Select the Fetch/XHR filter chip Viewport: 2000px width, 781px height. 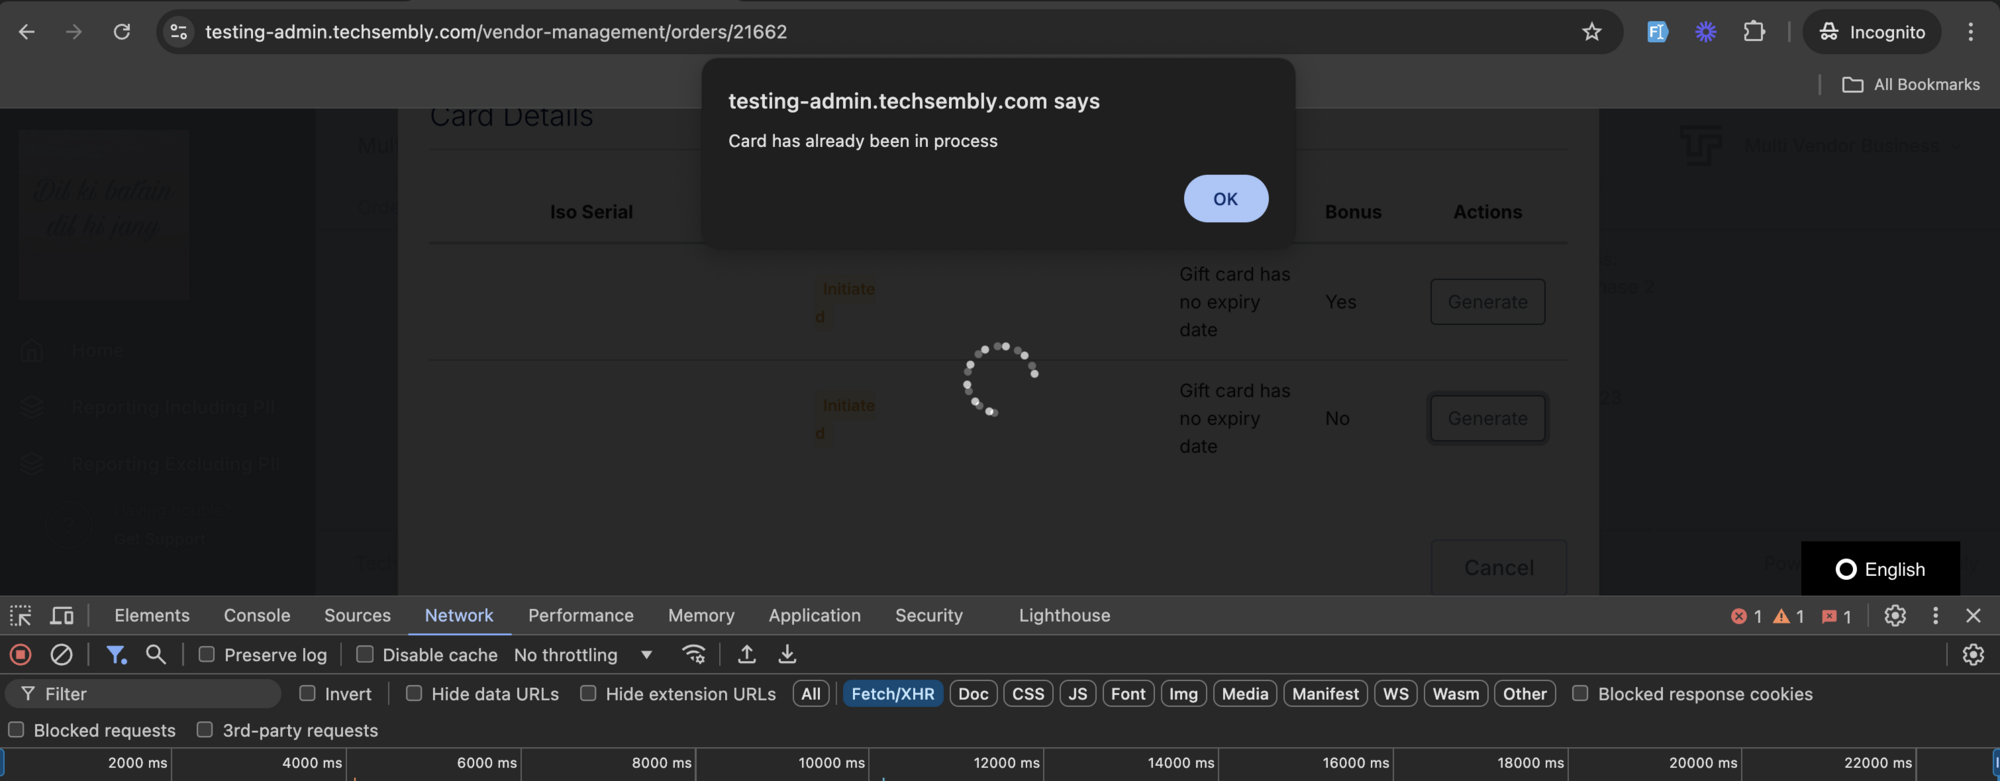click(x=892, y=694)
